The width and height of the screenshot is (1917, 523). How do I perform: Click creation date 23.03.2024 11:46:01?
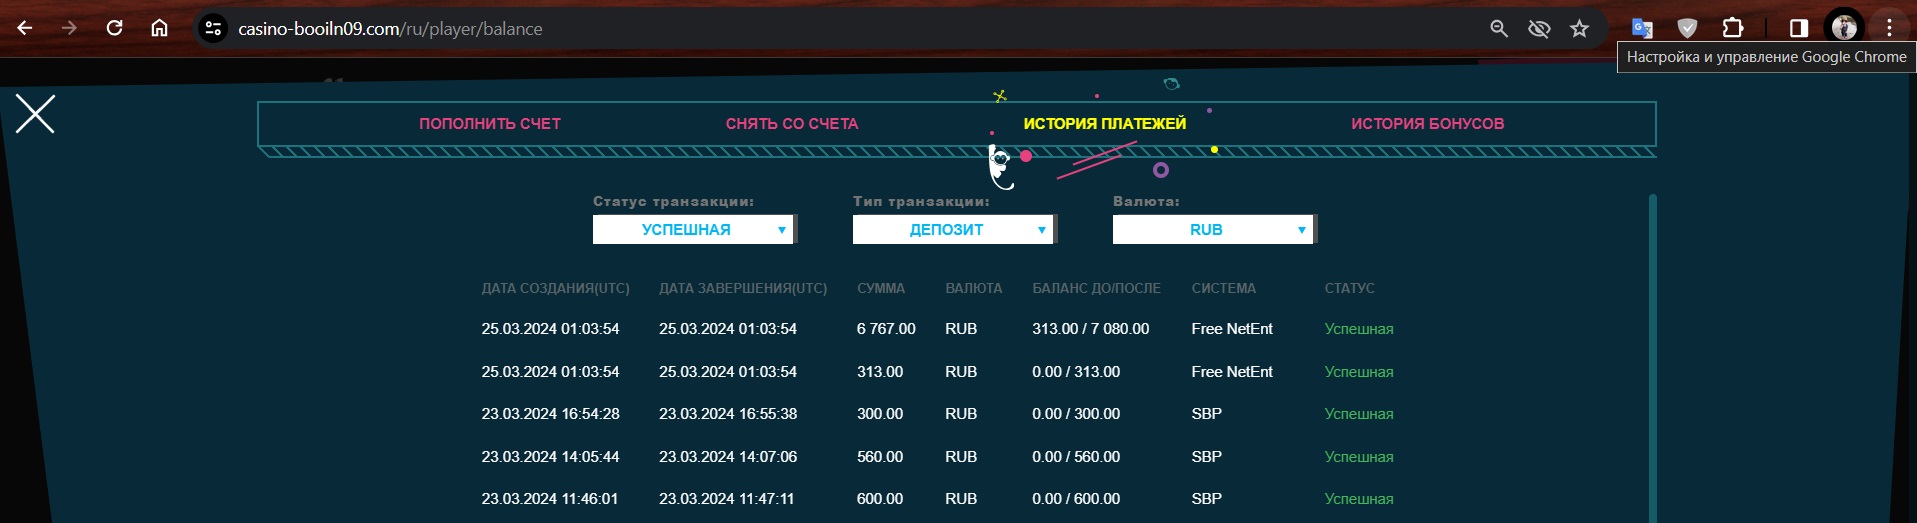550,499
